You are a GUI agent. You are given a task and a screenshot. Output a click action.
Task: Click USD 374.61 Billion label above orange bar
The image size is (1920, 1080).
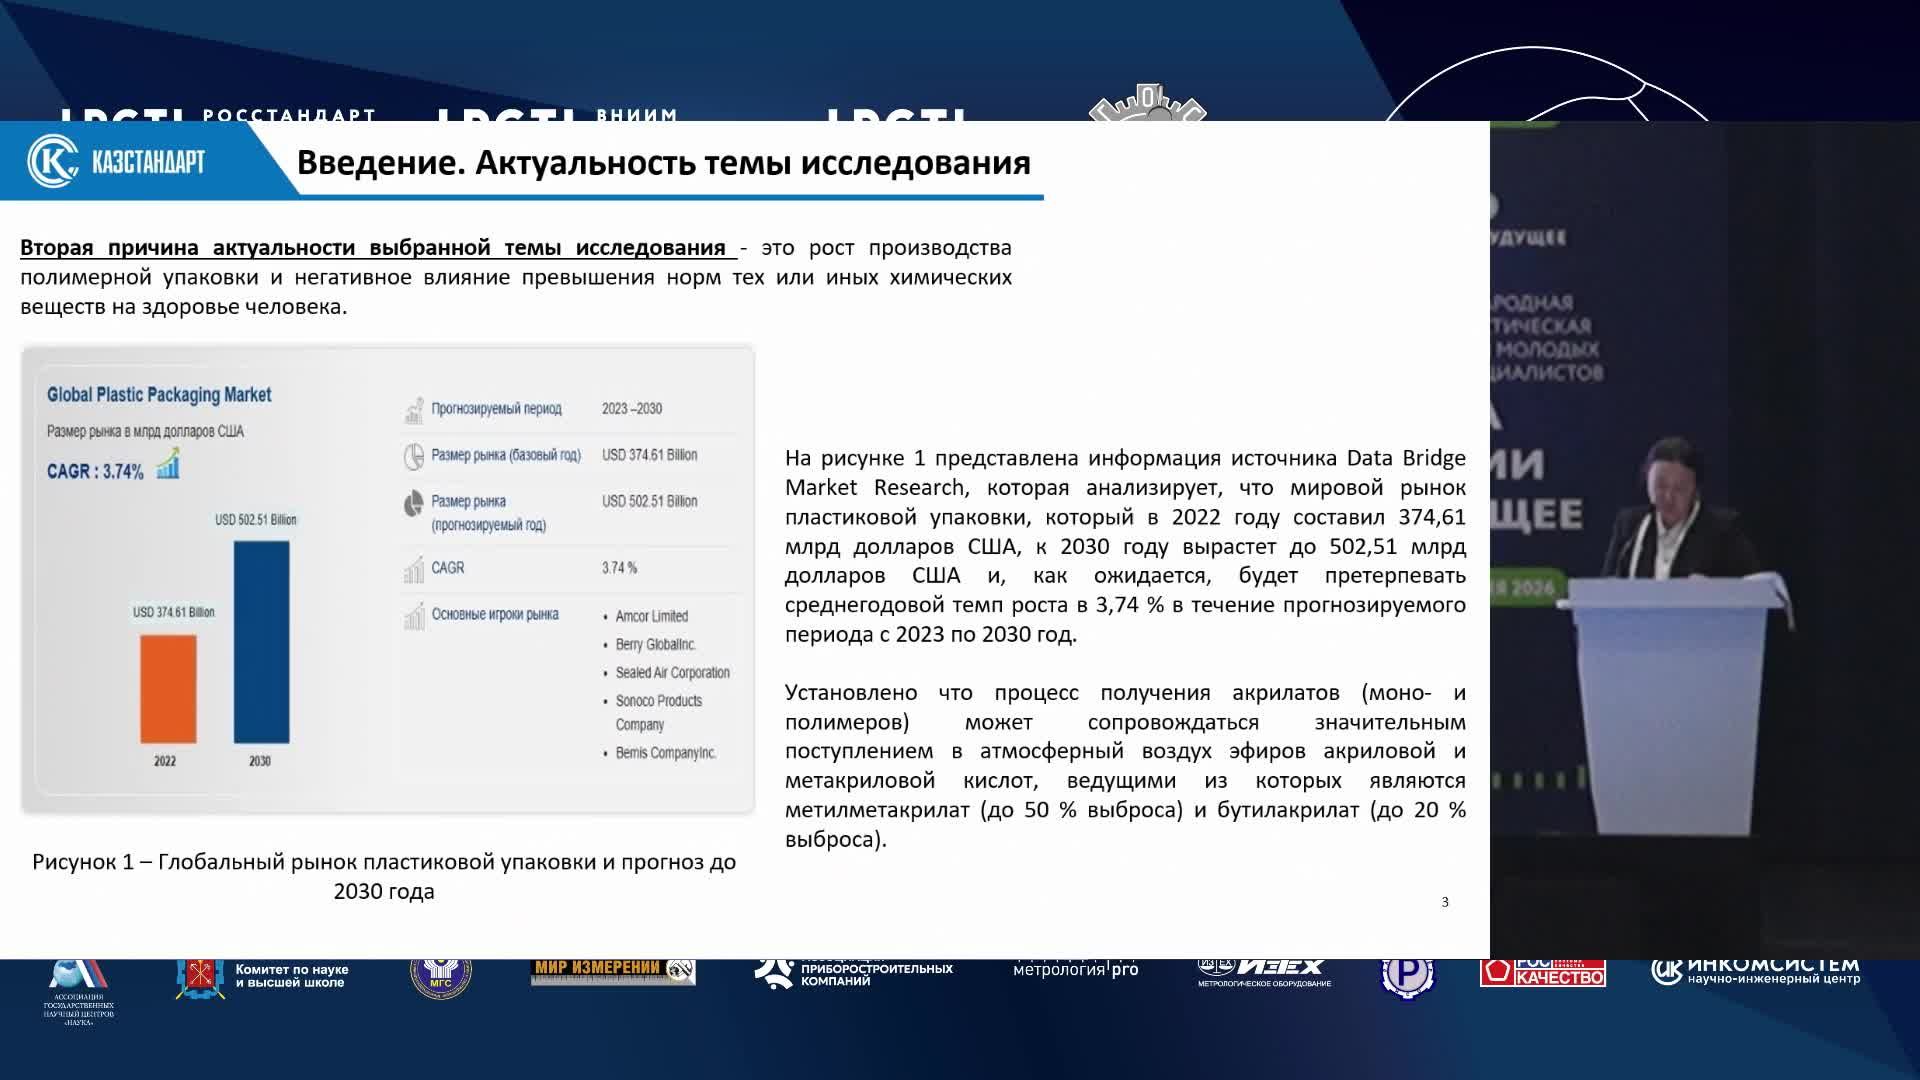(x=174, y=612)
